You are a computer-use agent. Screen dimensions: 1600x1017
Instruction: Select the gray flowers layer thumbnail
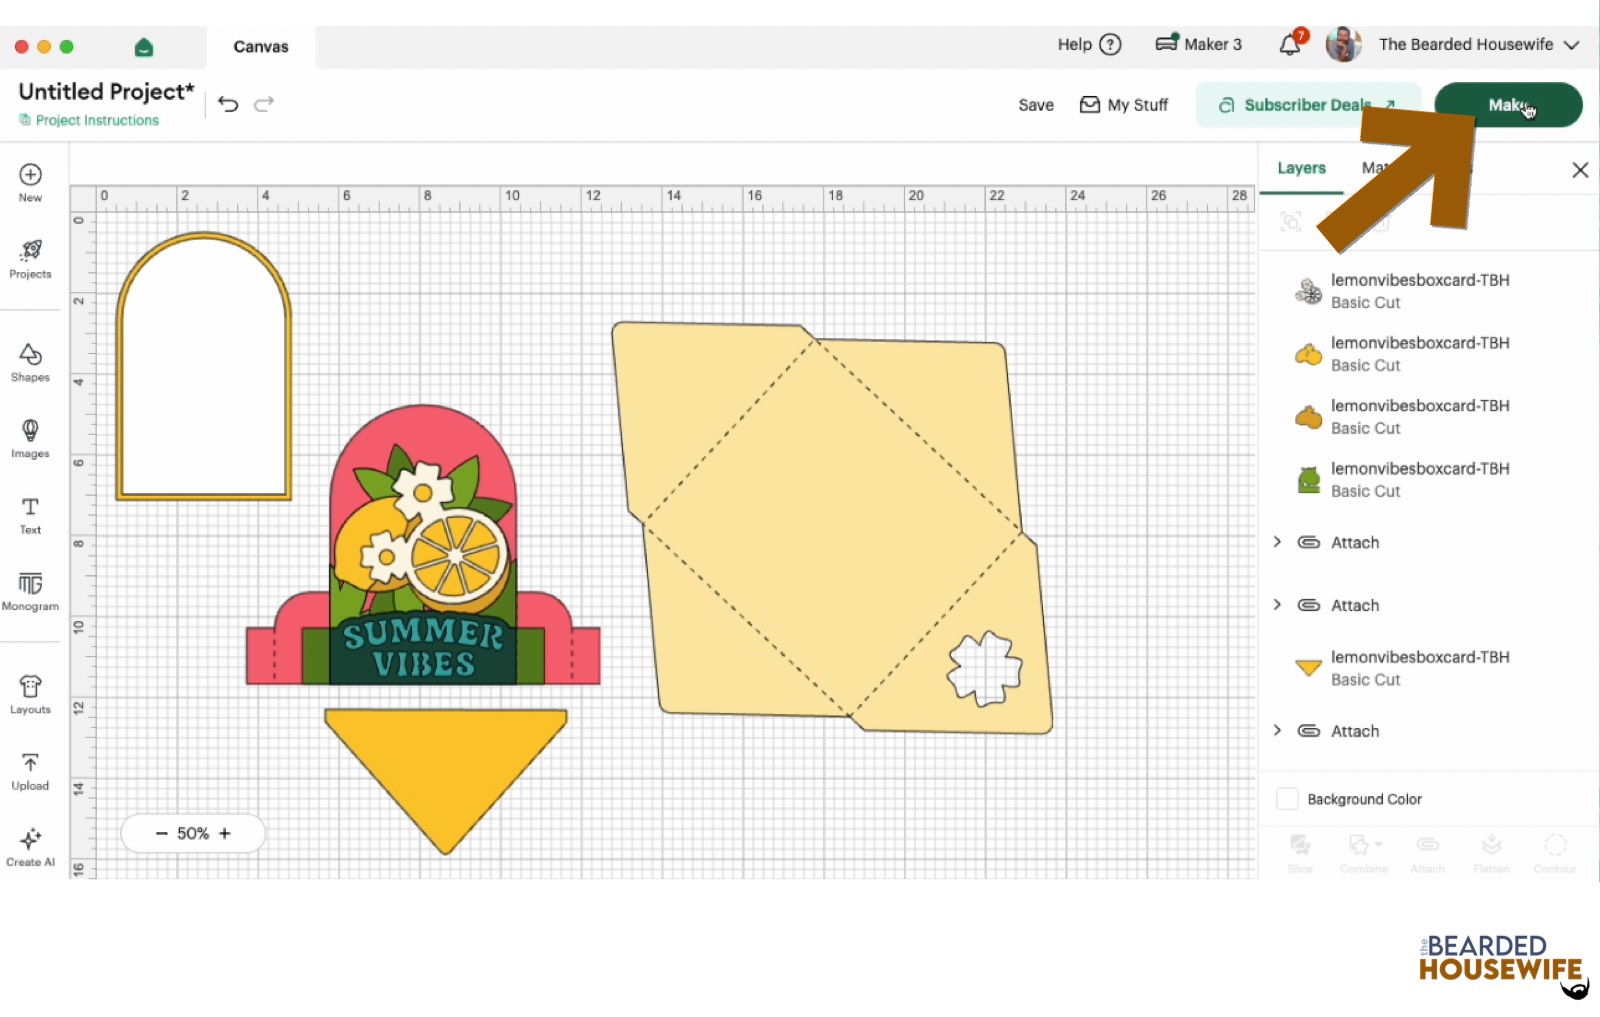click(1308, 291)
